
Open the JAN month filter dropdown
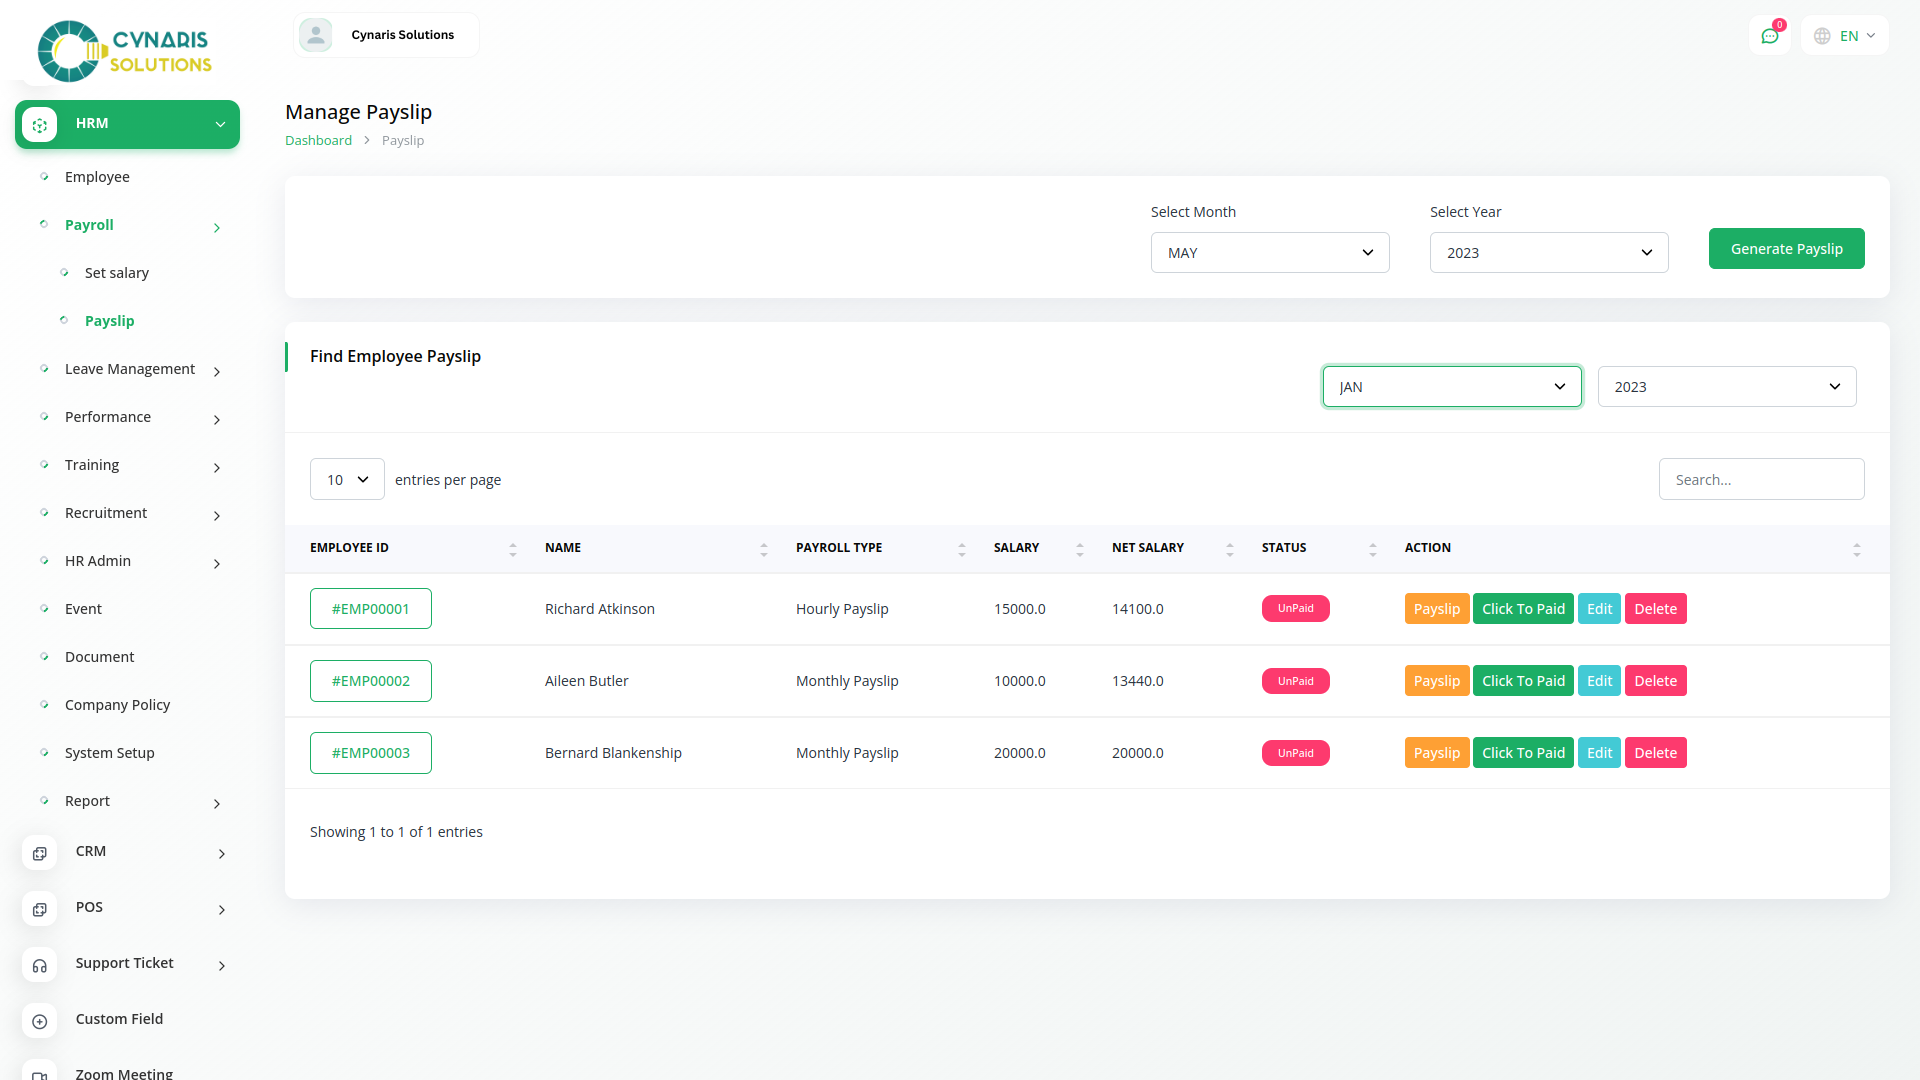tap(1451, 387)
